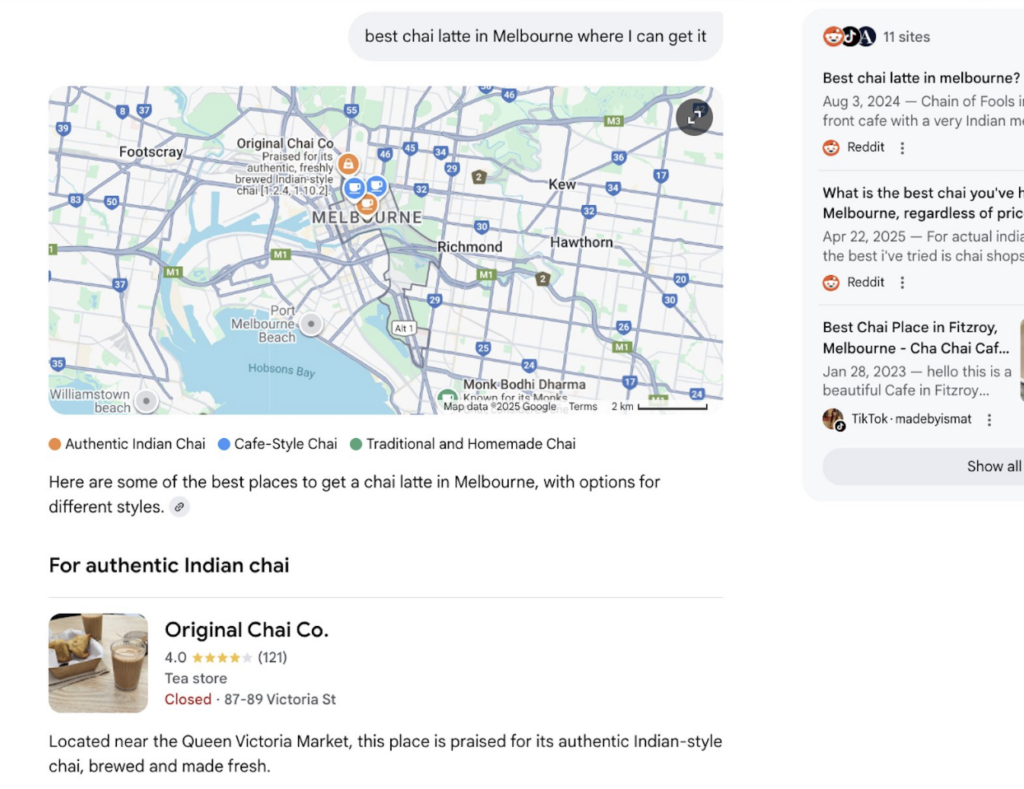Open the "Best chai latte in melbourne?" result
The image size is (1024, 789).
921,78
